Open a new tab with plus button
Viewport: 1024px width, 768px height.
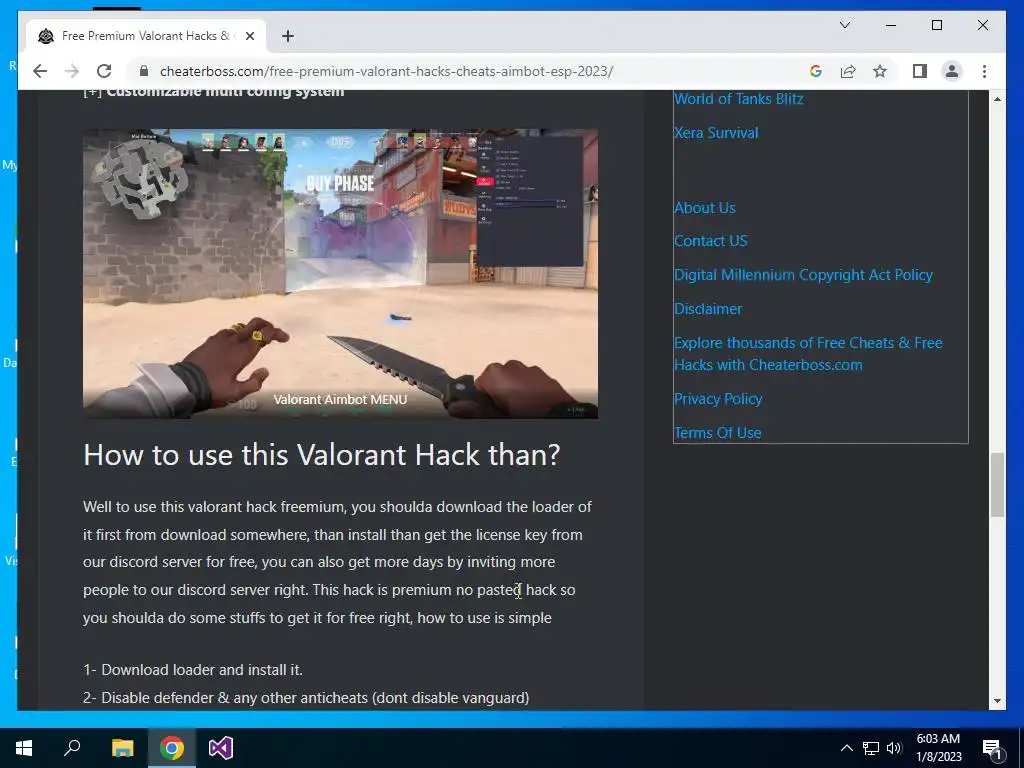click(288, 36)
